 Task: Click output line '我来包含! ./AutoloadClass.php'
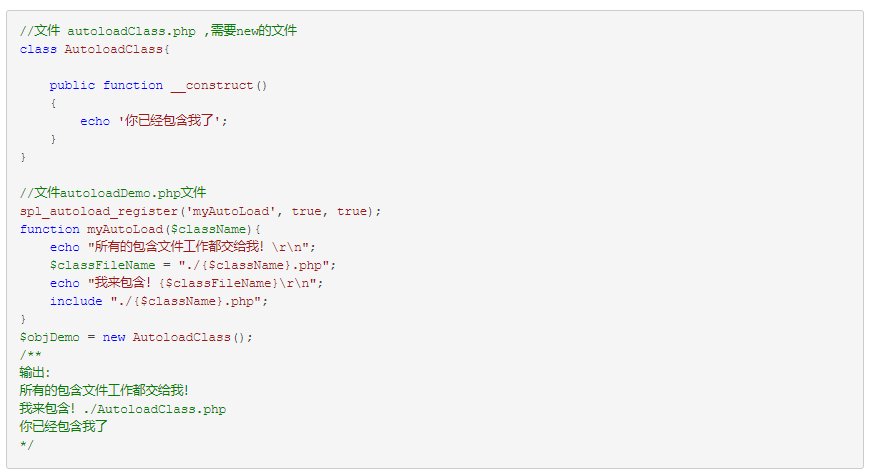click(x=123, y=409)
